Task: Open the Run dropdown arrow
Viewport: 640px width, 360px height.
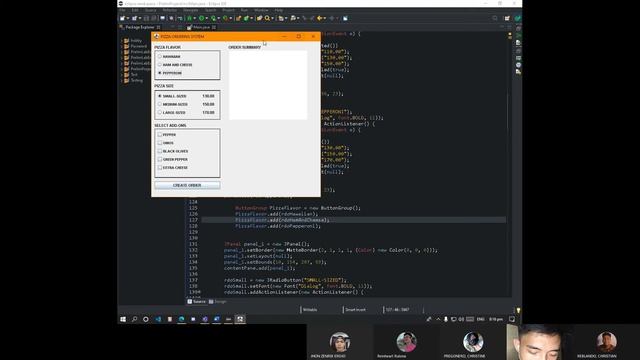Action: click(207, 18)
